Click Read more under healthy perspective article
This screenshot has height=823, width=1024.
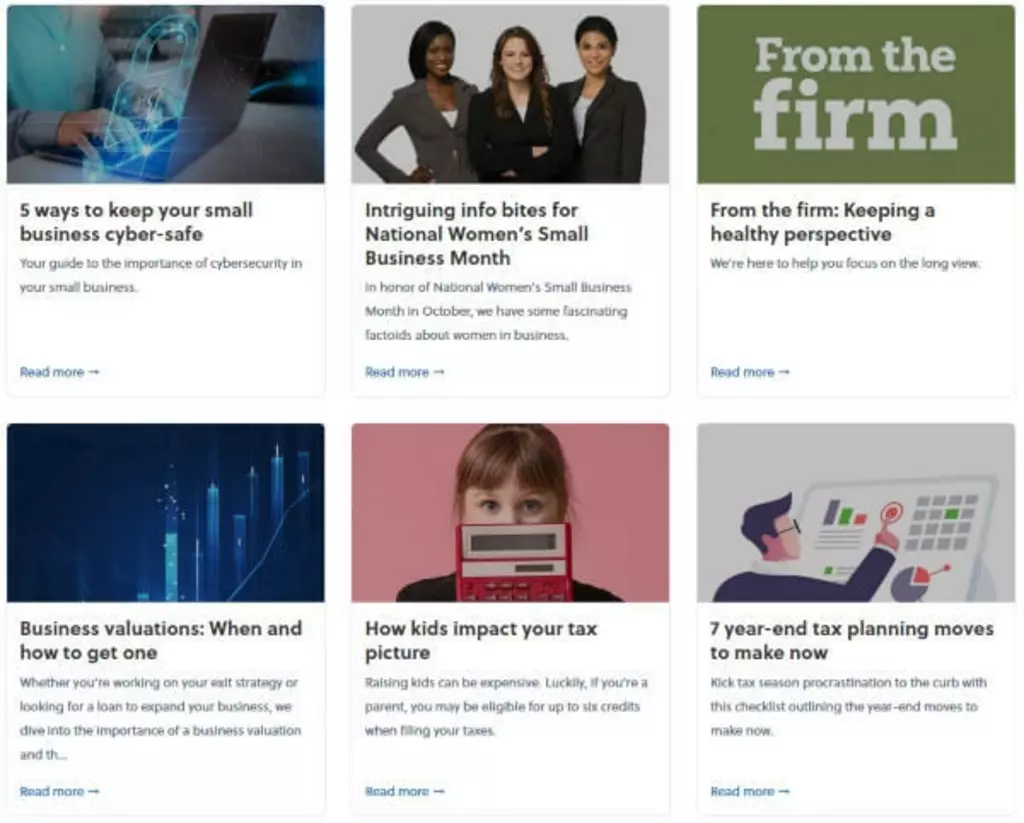click(x=750, y=372)
